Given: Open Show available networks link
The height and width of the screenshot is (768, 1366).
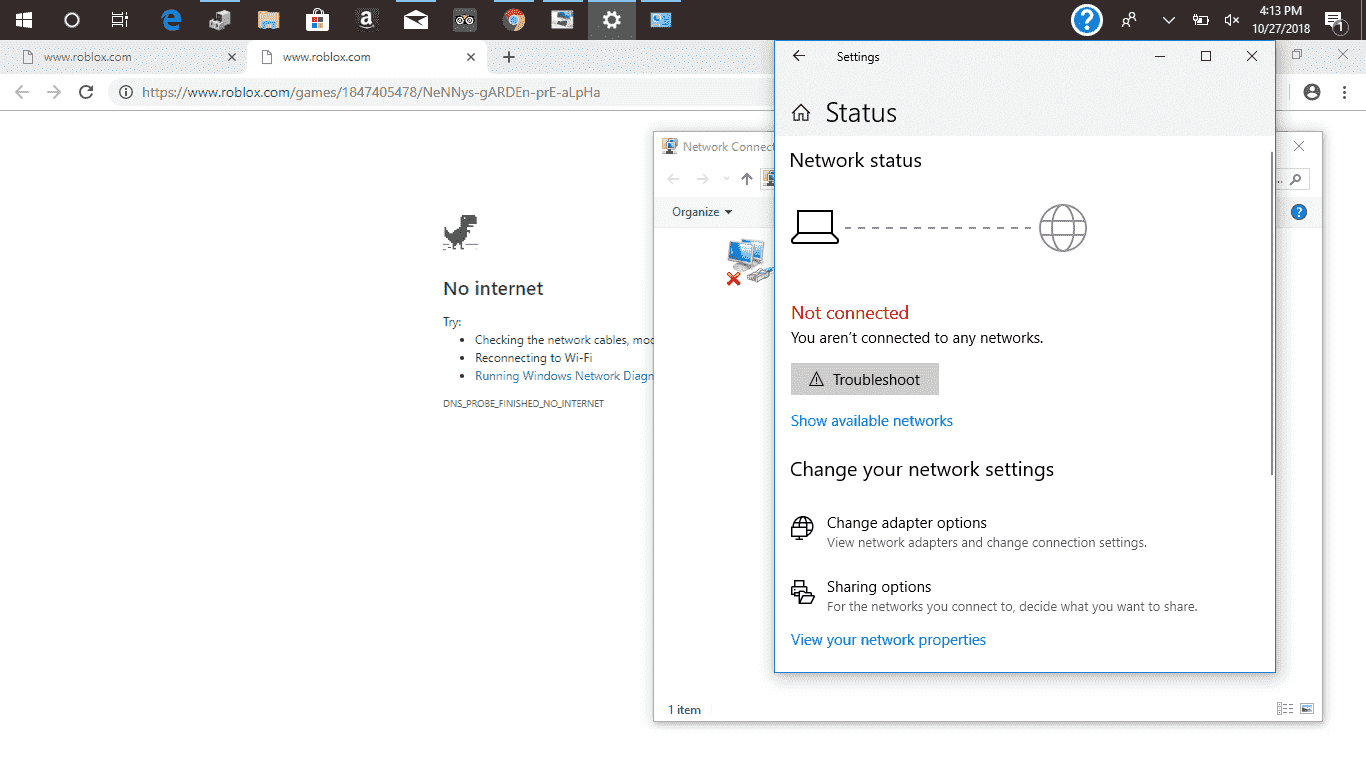Looking at the screenshot, I should [872, 421].
